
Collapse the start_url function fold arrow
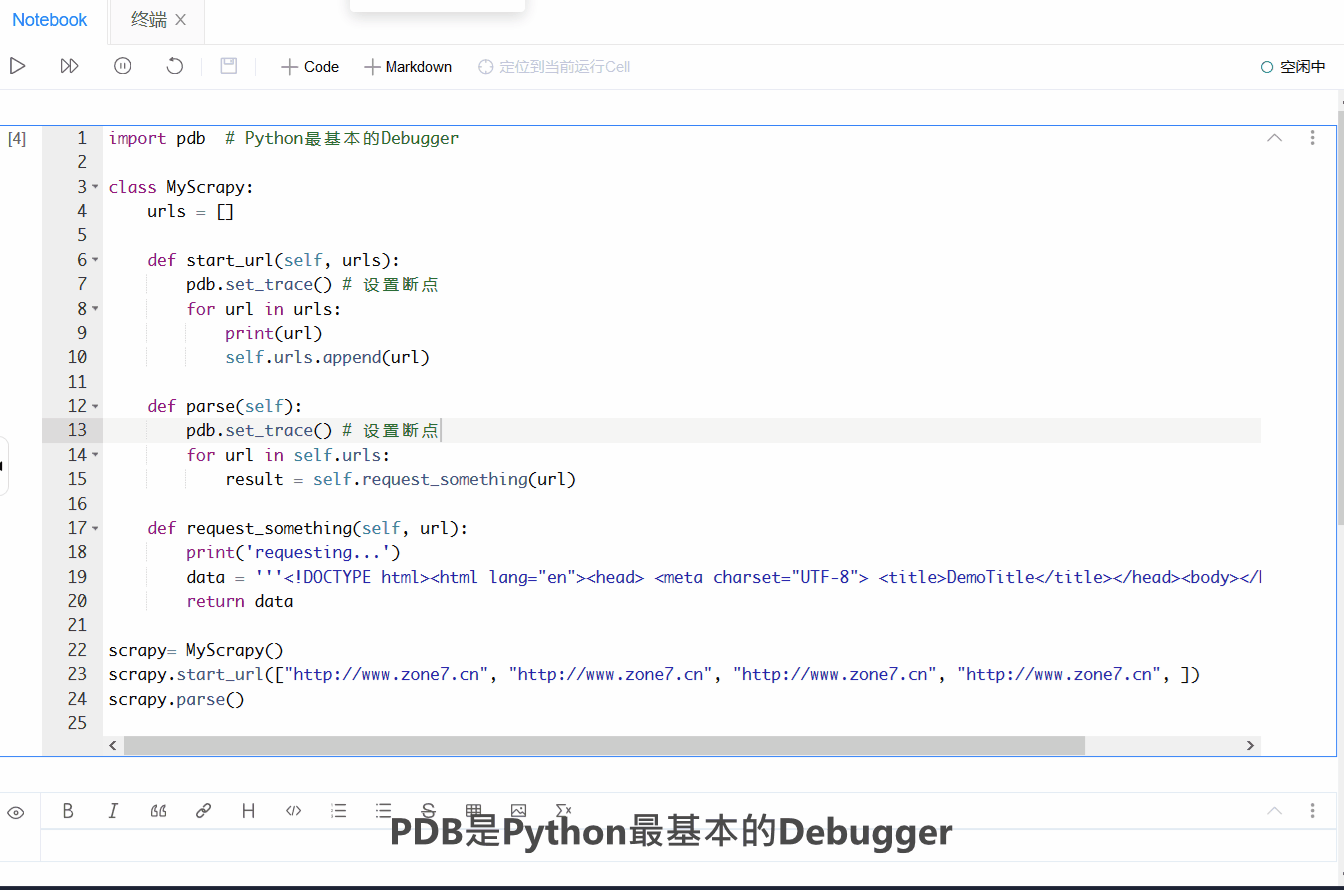pos(93,259)
